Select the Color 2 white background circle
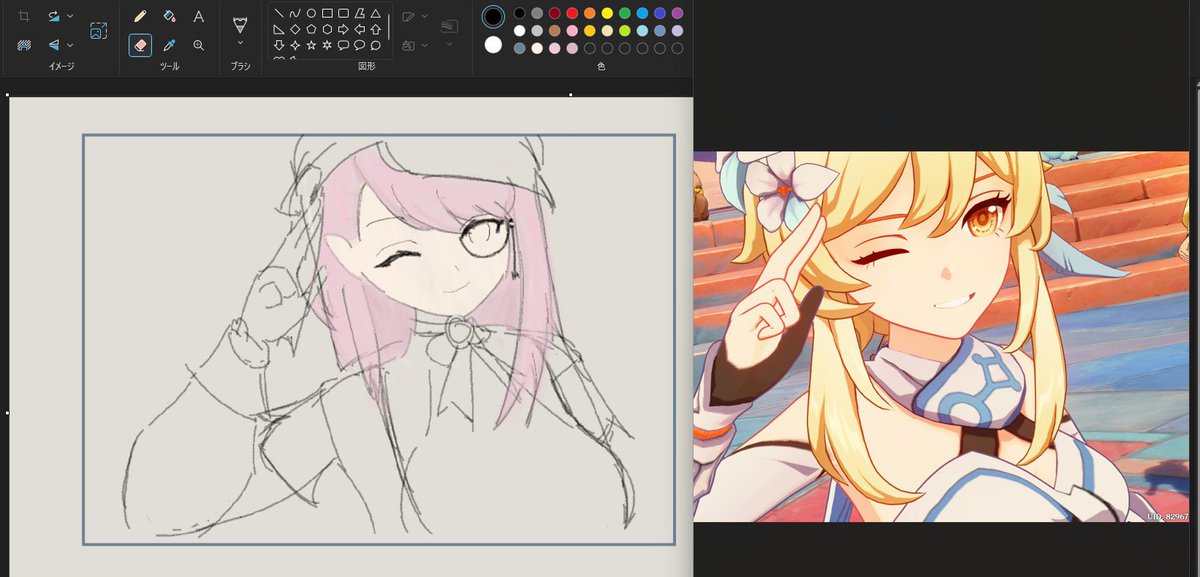Image resolution: width=1200 pixels, height=577 pixels. click(493, 45)
